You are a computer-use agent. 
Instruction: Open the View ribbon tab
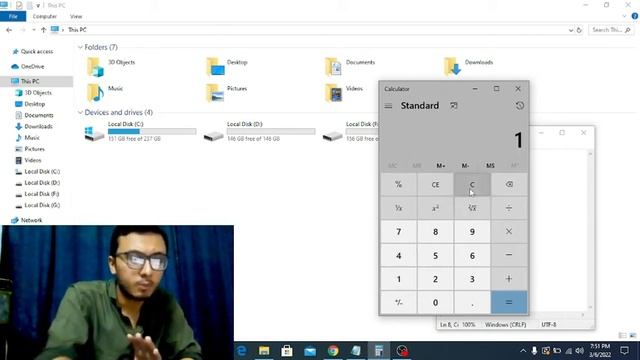pos(76,16)
